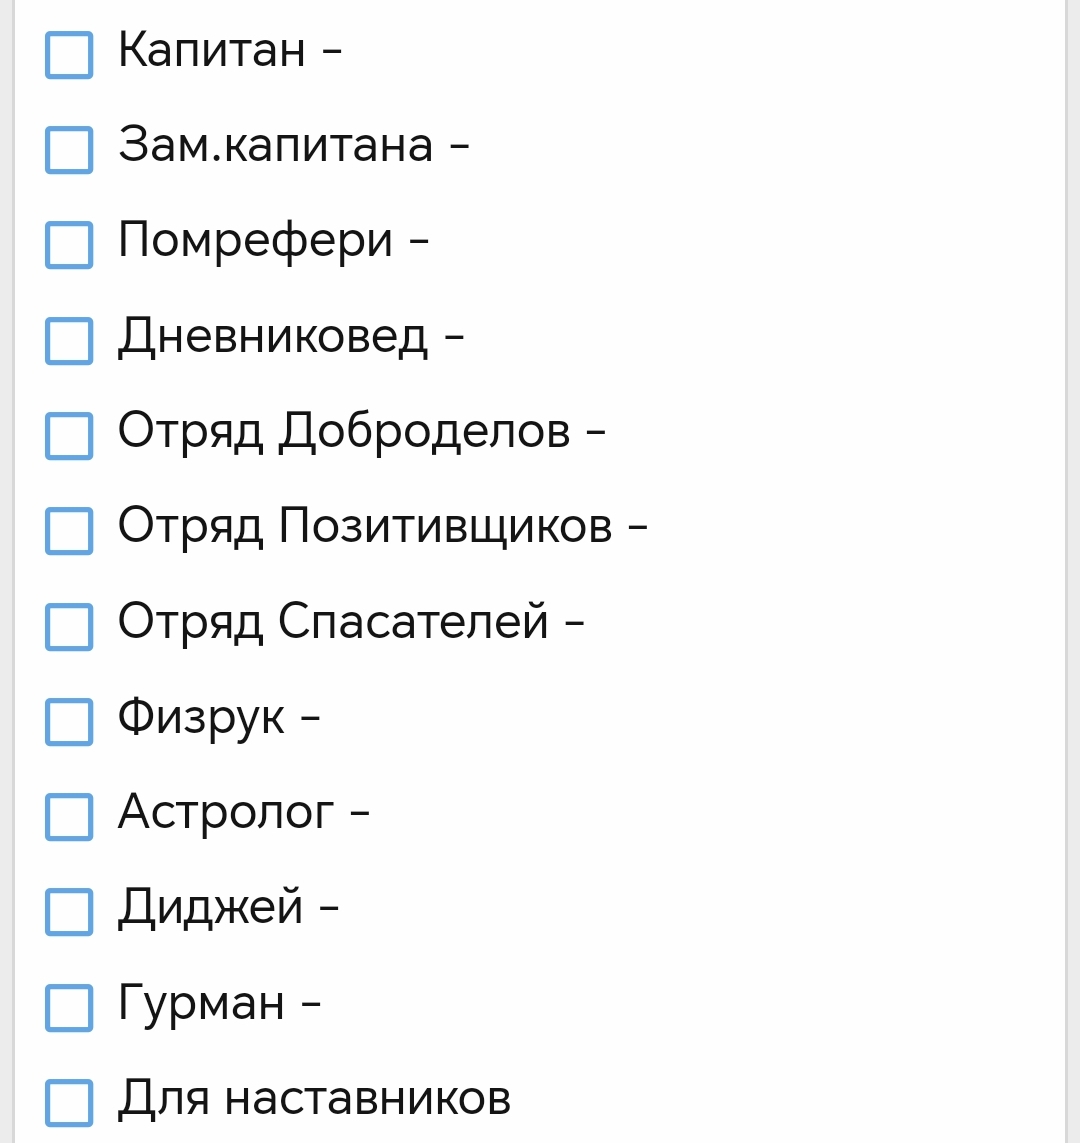Screen dimensions: 1080x1143
Task: Mark the Дневниковед checkbox
Action: click(69, 341)
